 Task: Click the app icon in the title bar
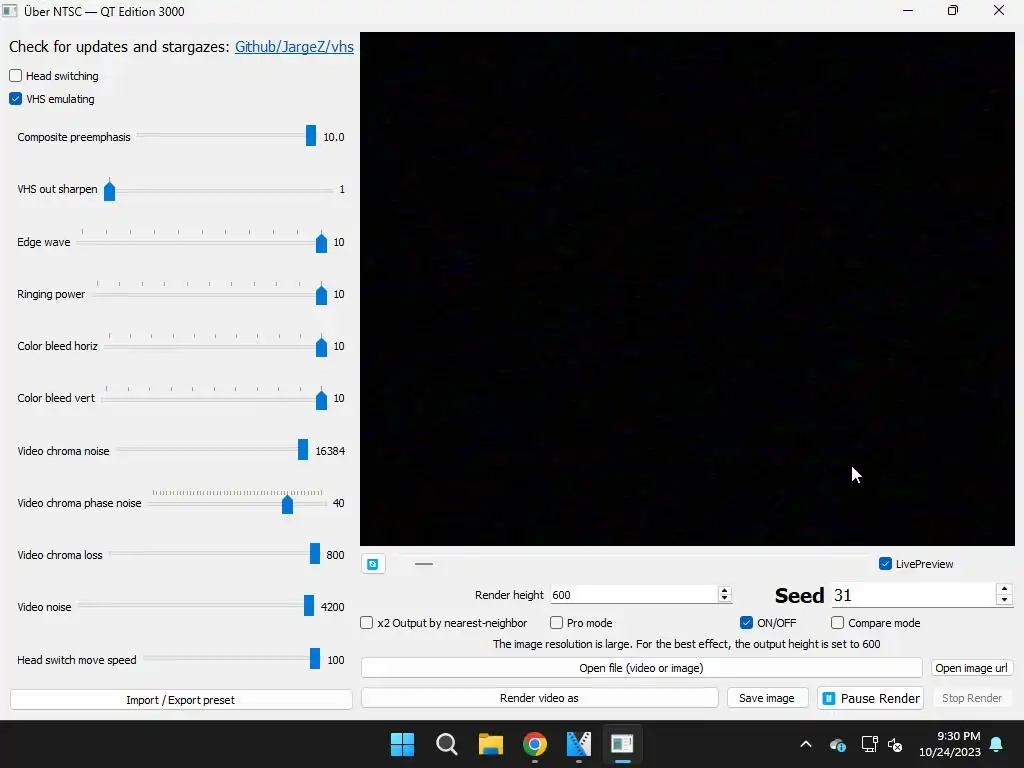[9, 11]
